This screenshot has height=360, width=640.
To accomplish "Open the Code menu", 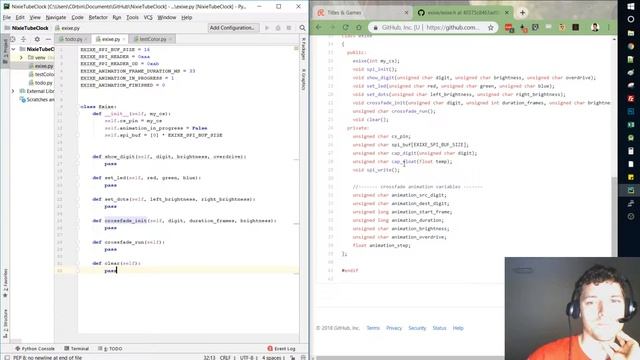I will click(x=77, y=18).
